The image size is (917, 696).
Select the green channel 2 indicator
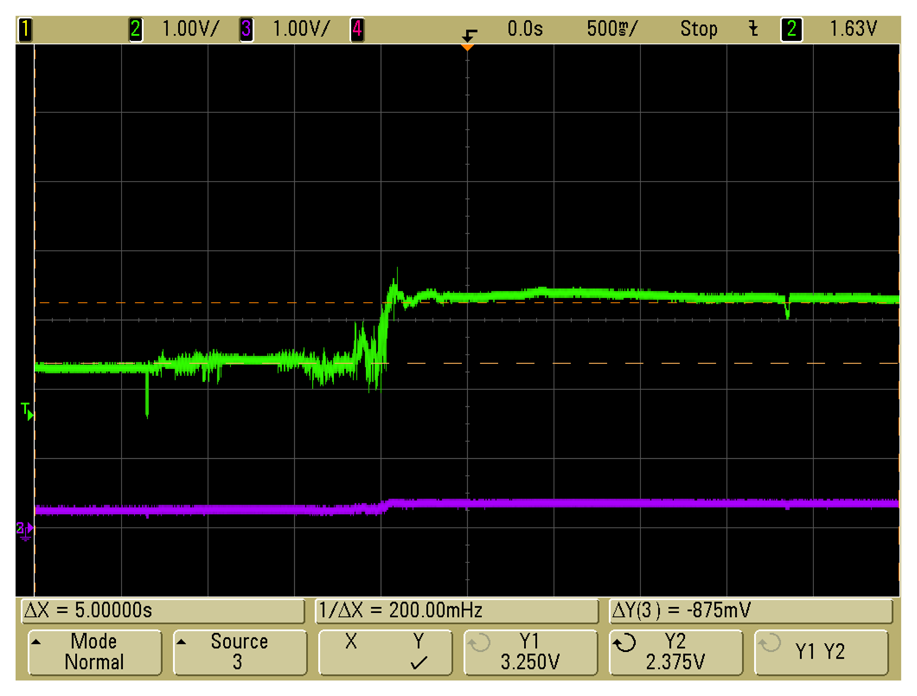136,30
